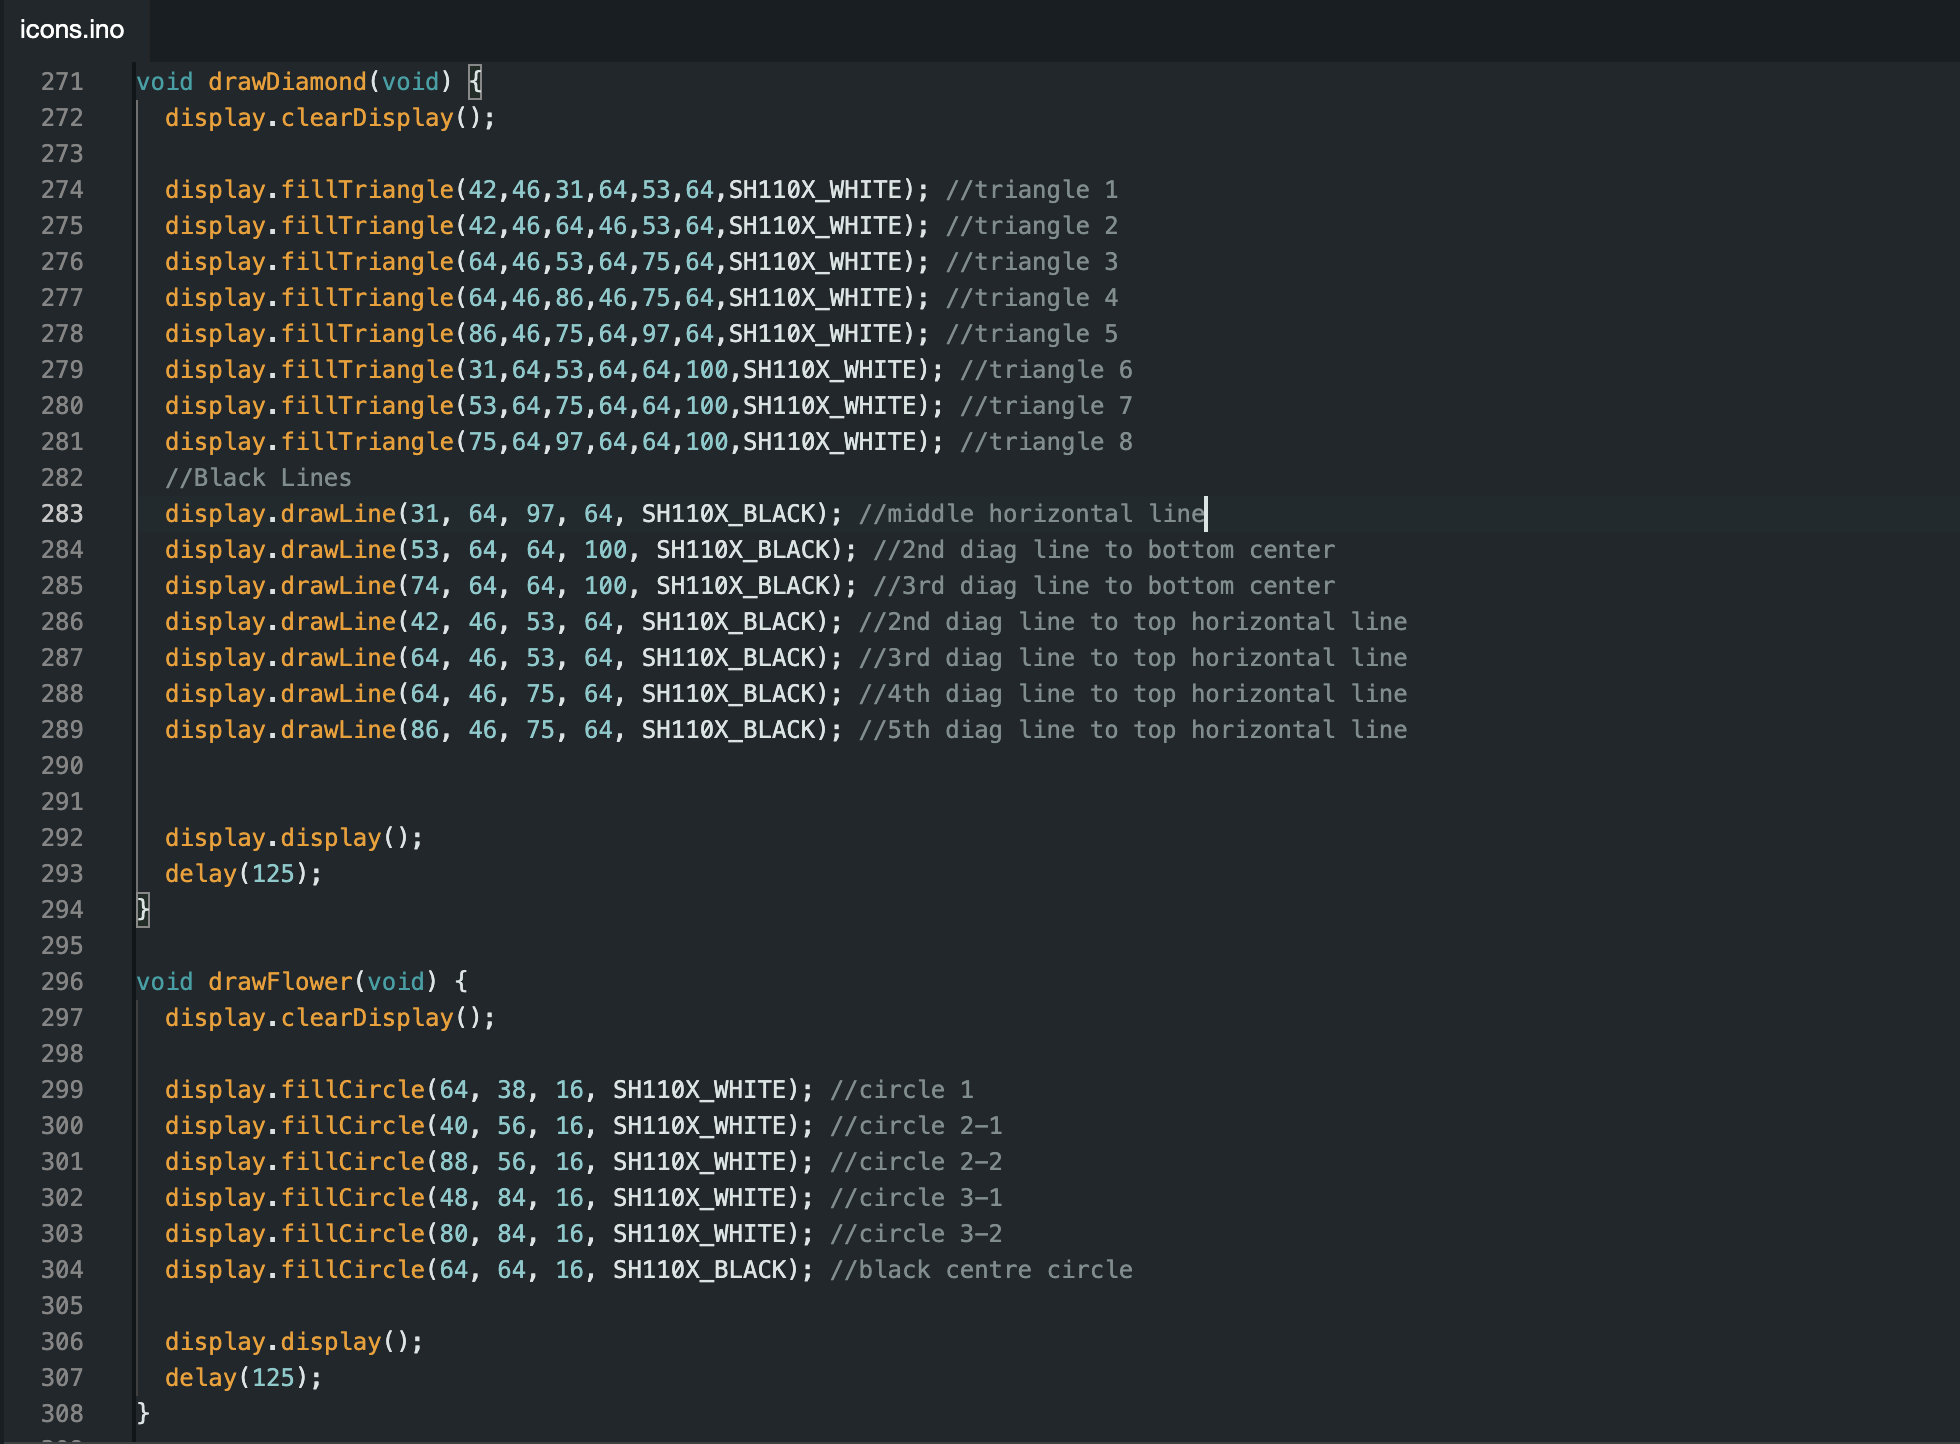1960x1444 pixels.
Task: Click line number 296 in the gutter
Action: tap(61, 981)
